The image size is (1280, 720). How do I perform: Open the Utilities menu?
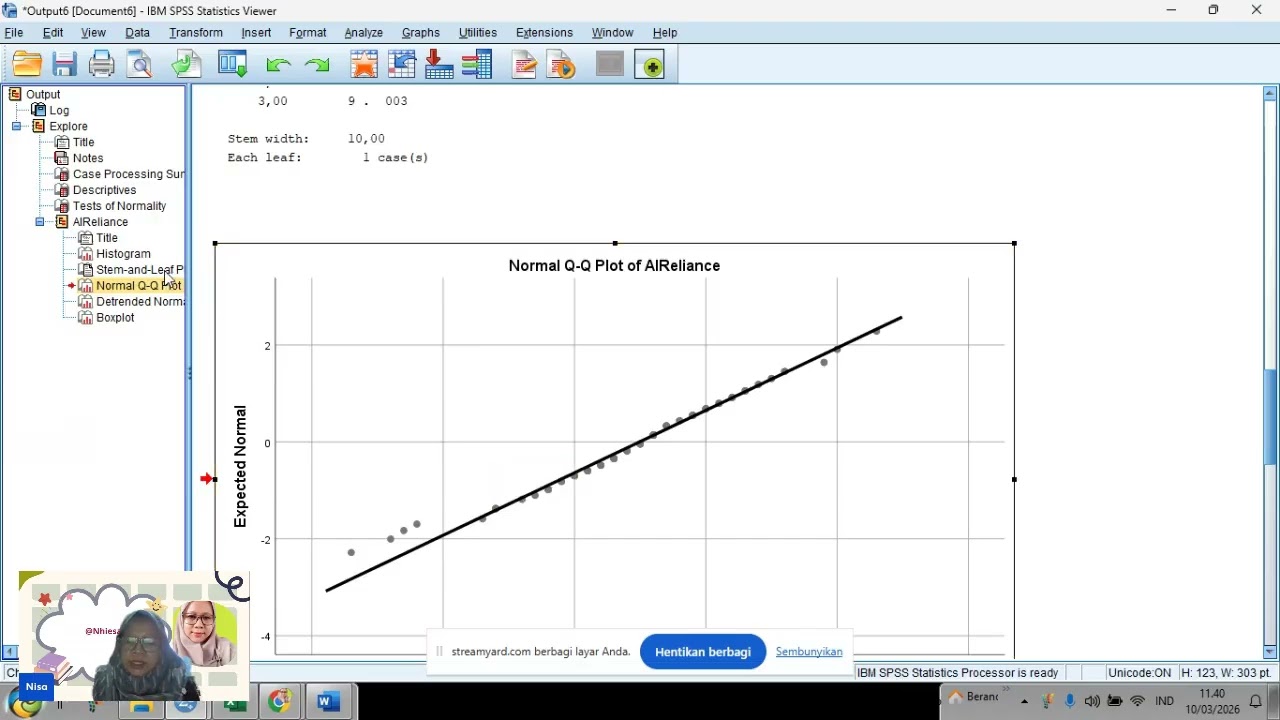click(x=478, y=33)
